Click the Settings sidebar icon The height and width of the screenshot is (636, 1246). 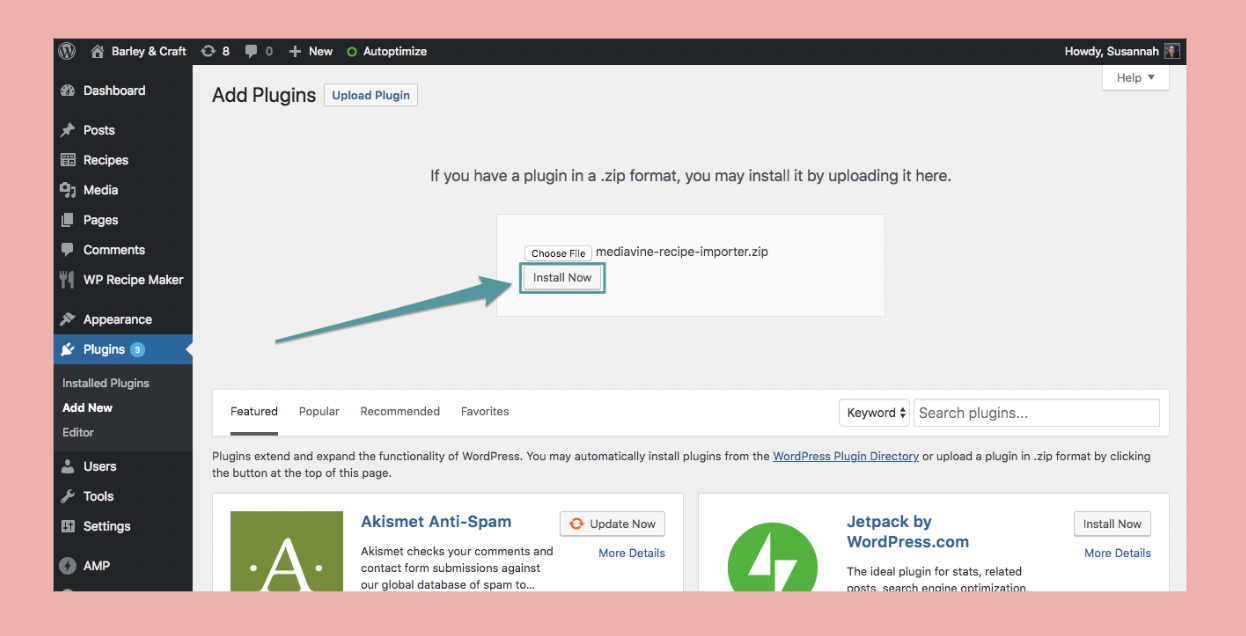pyautogui.click(x=68, y=526)
